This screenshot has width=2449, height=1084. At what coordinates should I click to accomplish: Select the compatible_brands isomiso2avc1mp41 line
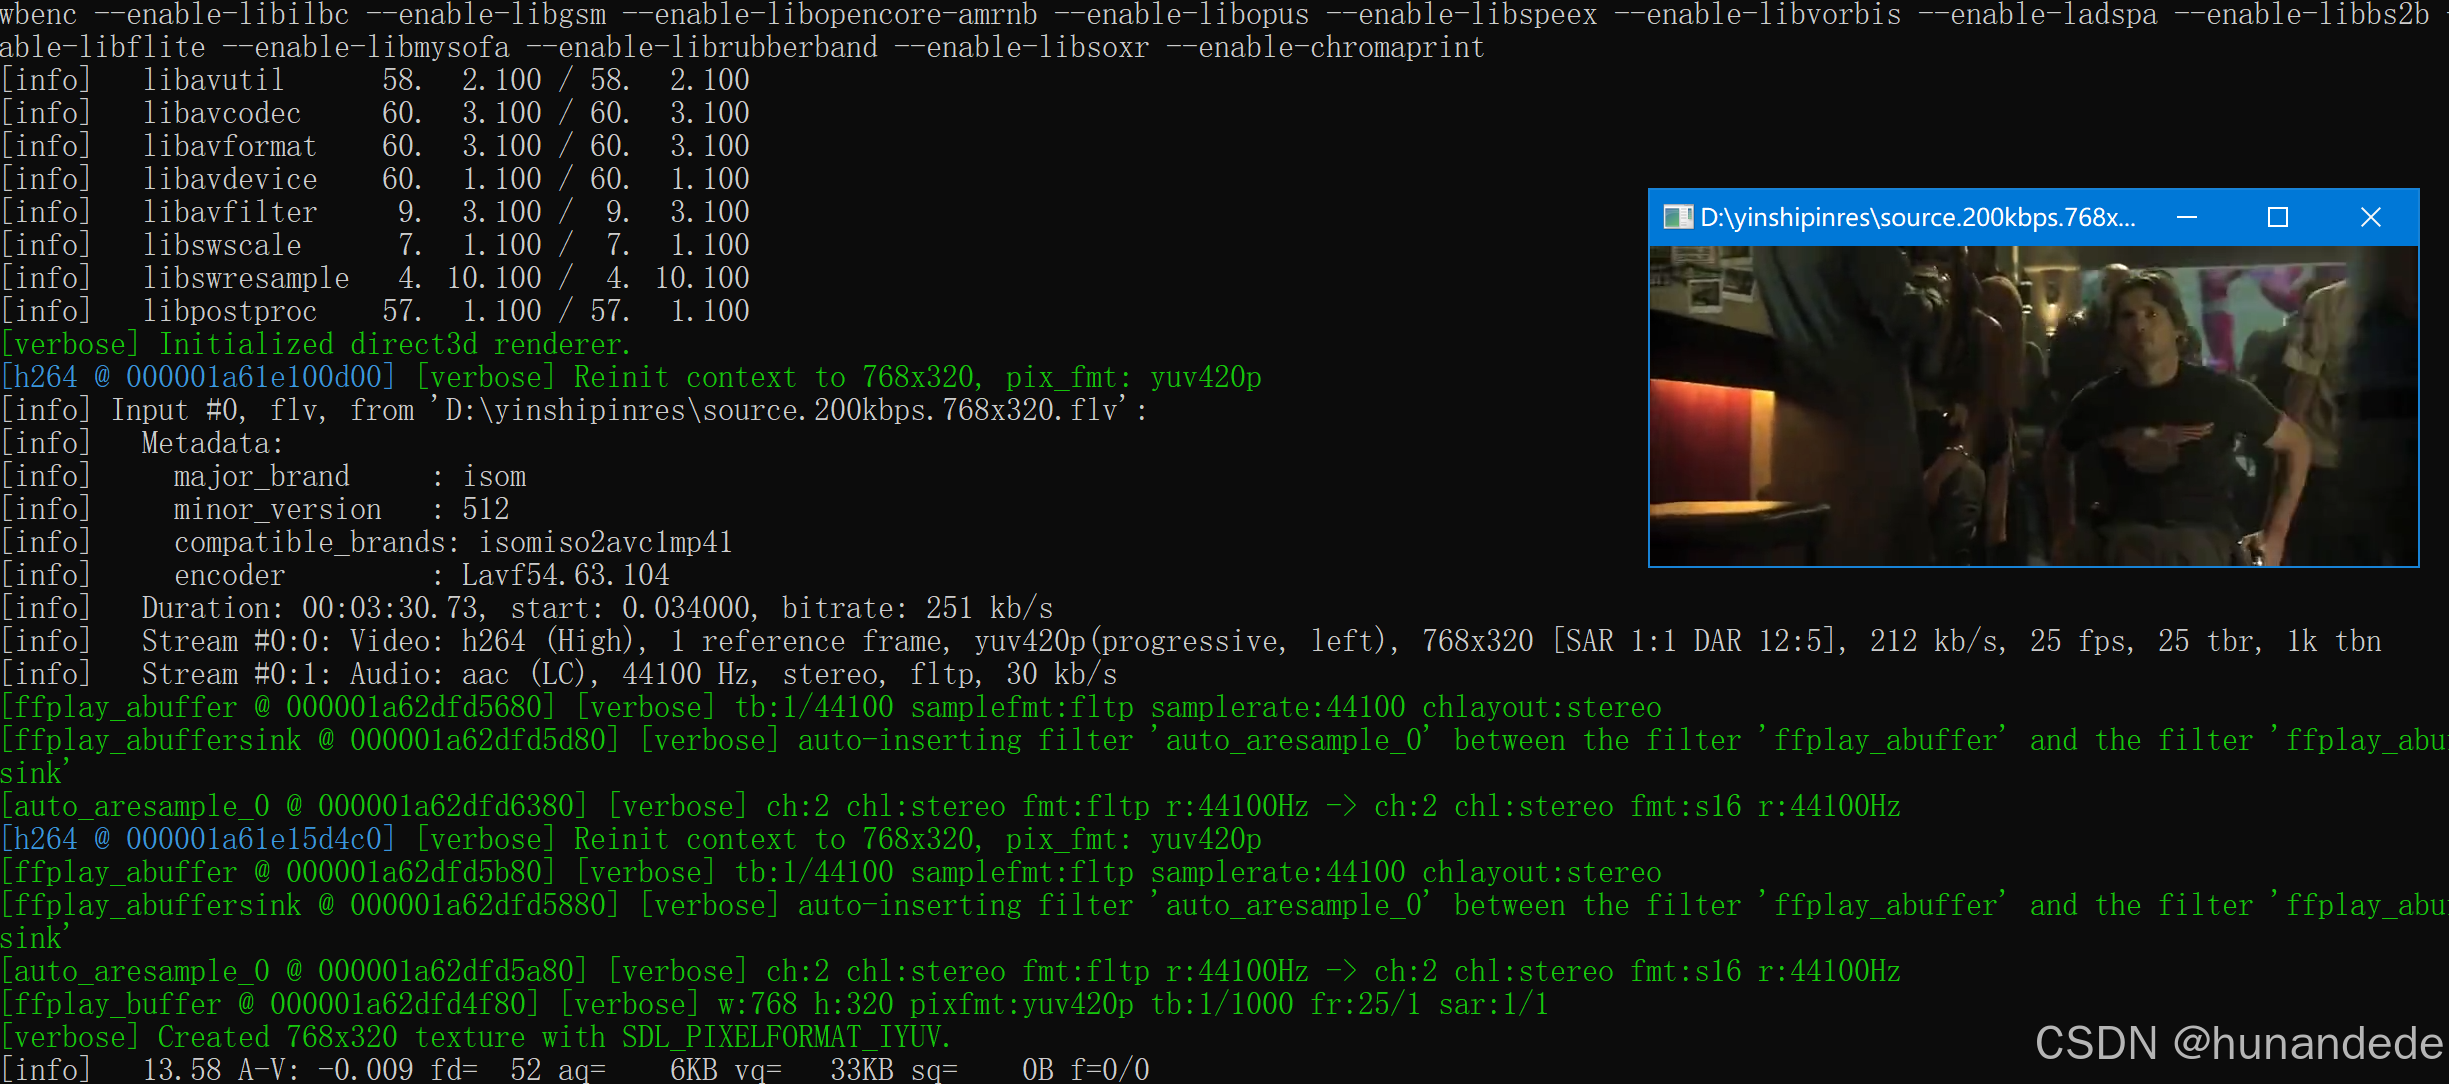[x=450, y=541]
